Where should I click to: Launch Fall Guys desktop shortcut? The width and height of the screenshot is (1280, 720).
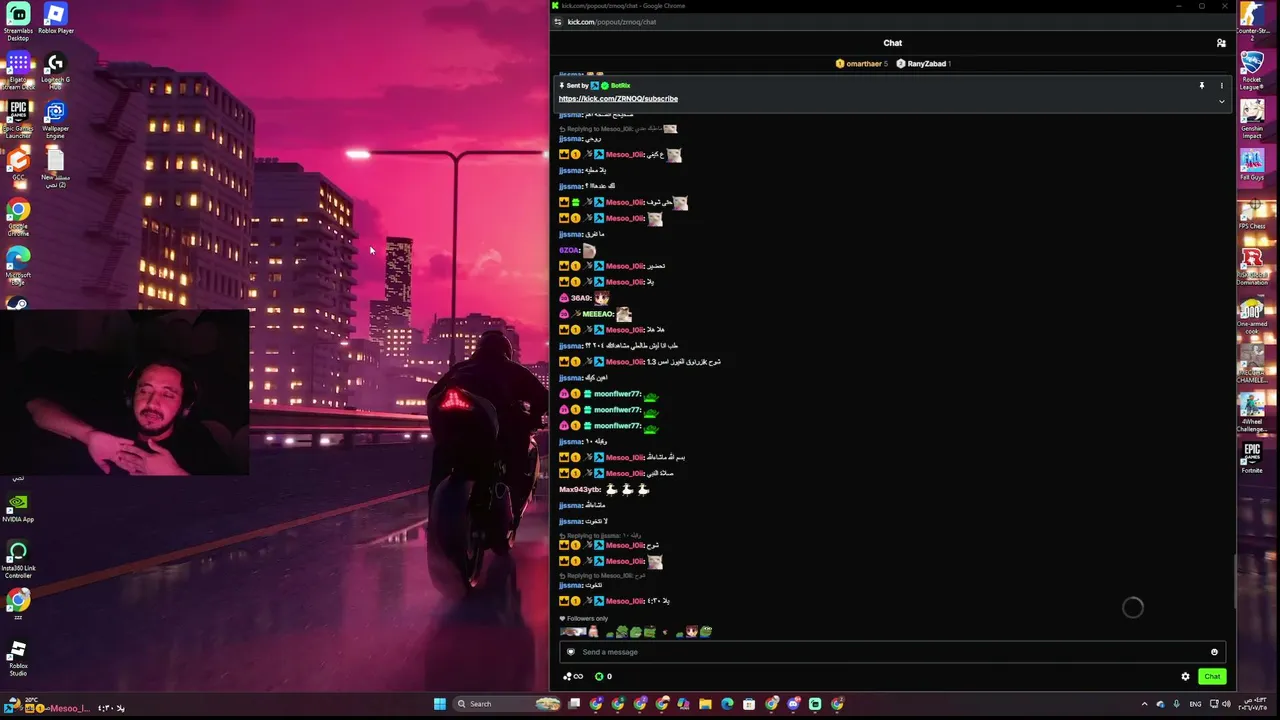(x=1252, y=164)
